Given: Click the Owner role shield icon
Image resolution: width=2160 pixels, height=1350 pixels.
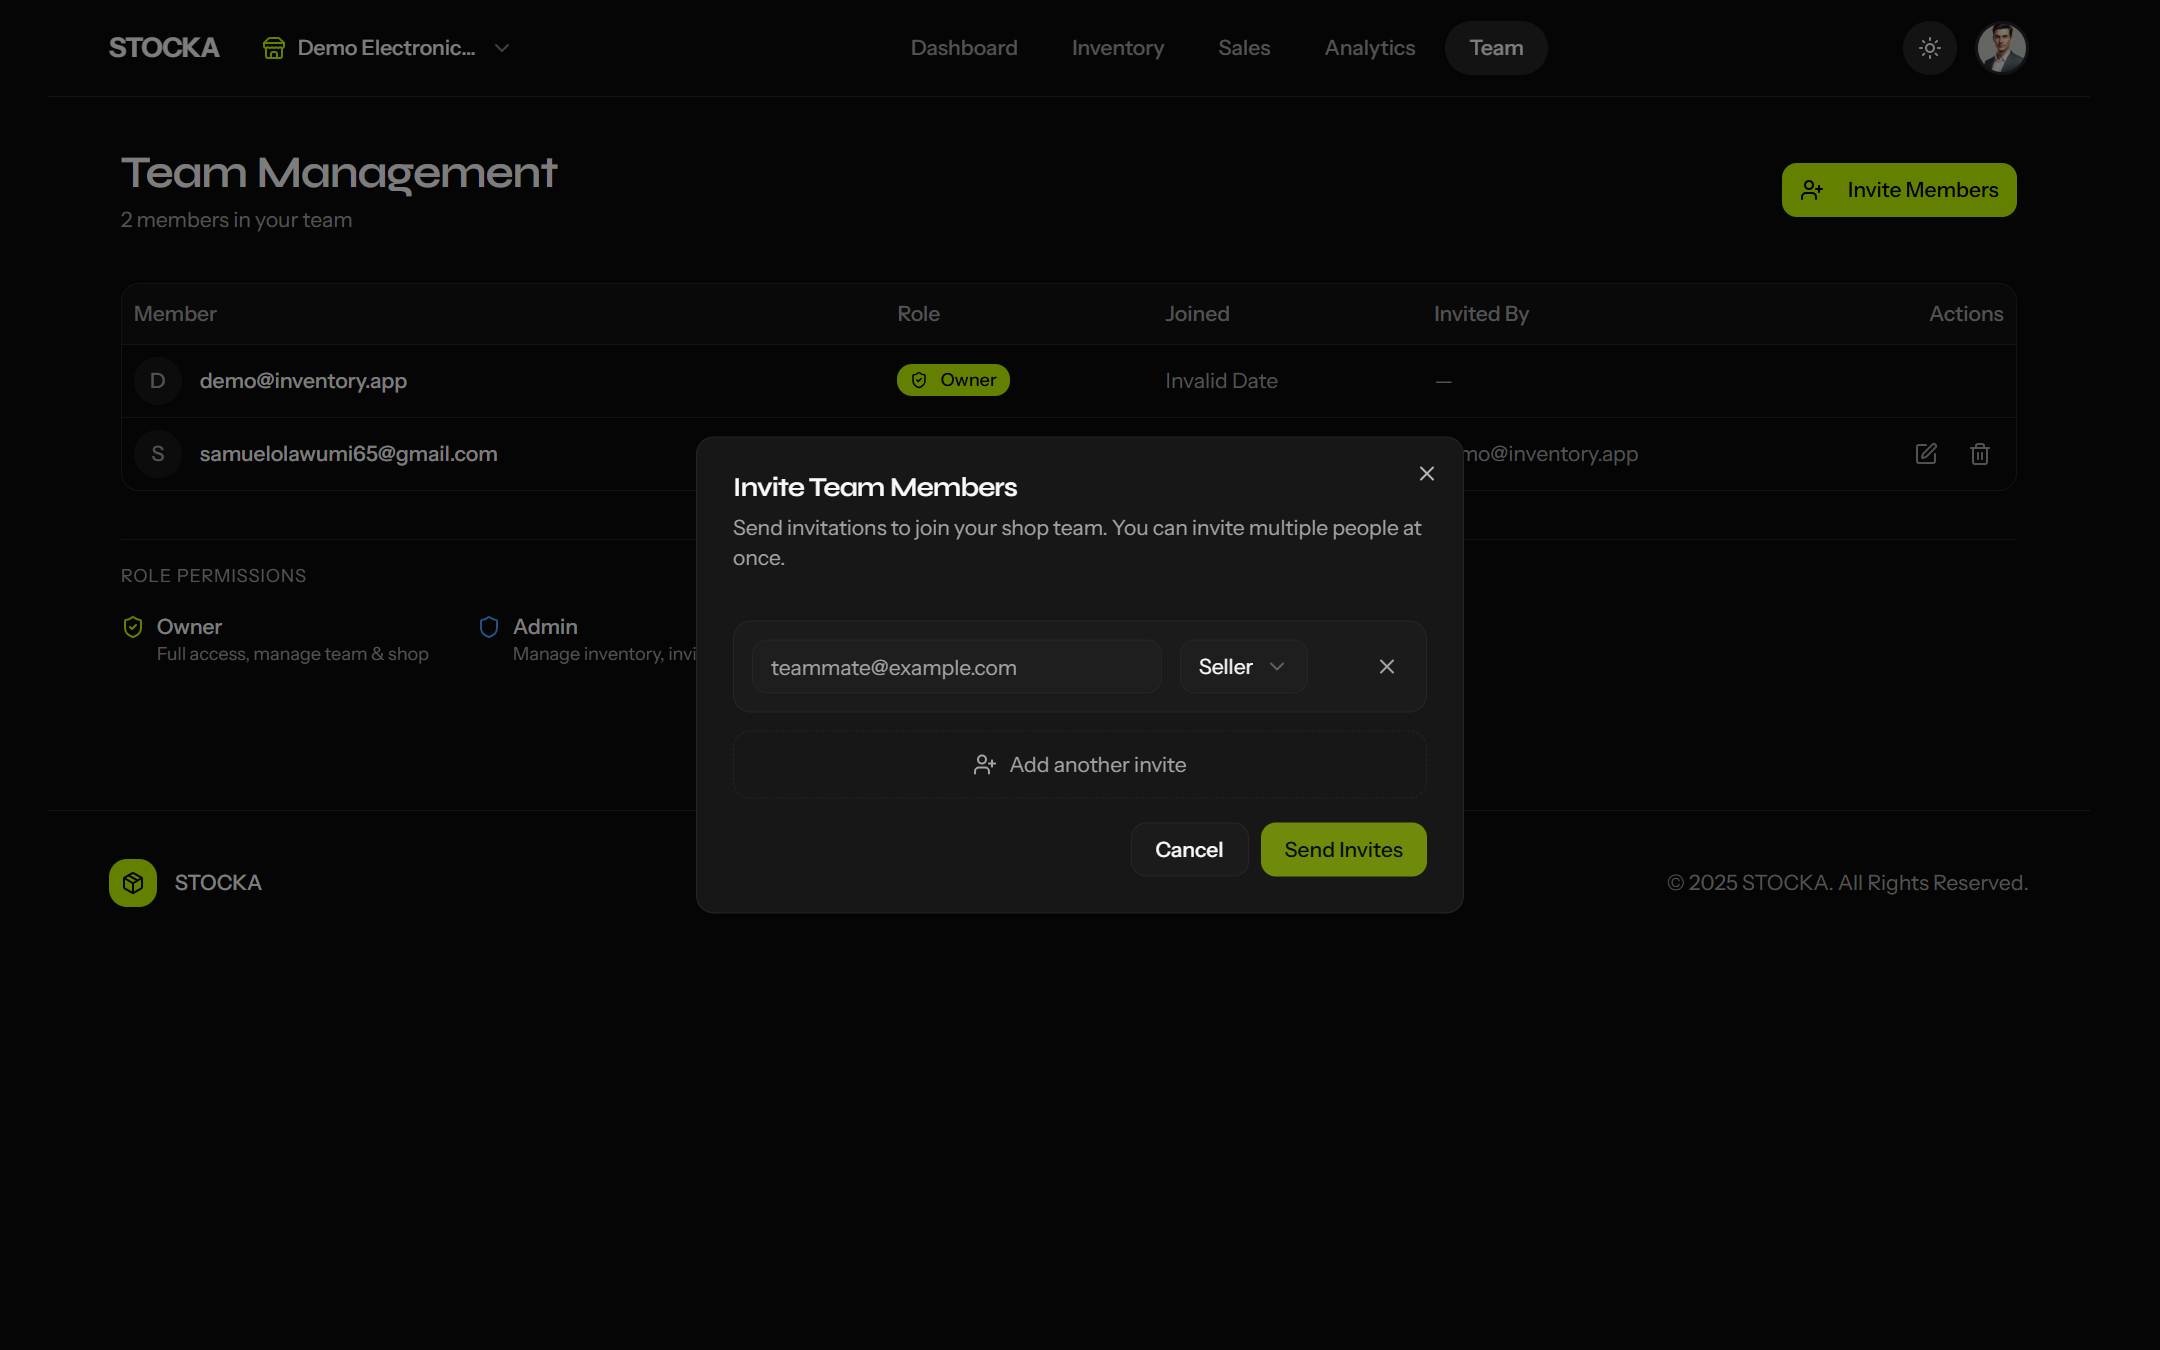Looking at the screenshot, I should point(133,627).
